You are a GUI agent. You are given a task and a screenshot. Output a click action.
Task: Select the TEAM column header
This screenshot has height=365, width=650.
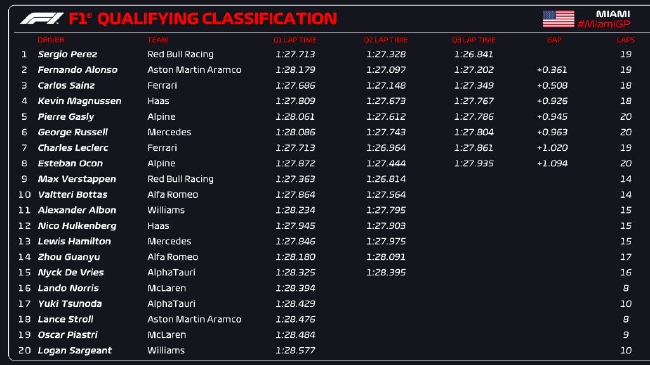(158, 40)
